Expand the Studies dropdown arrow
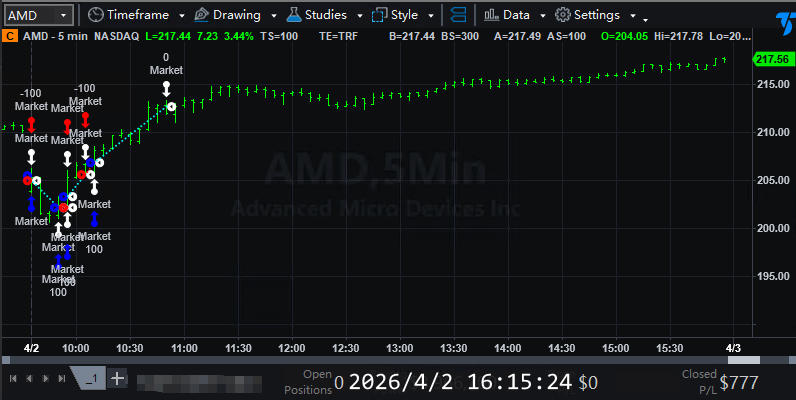Screen dimensions: 796x400 (357, 16)
